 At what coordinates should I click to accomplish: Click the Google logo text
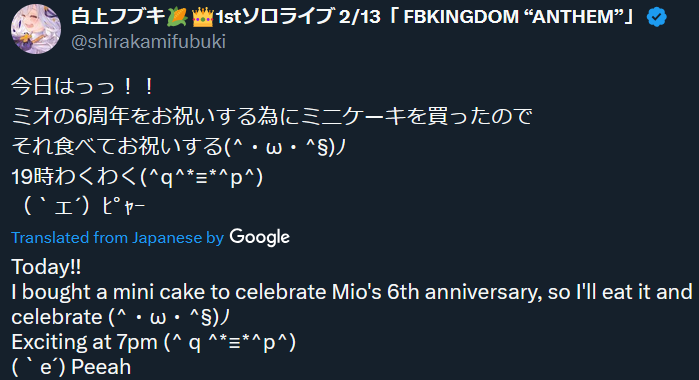click(x=259, y=237)
